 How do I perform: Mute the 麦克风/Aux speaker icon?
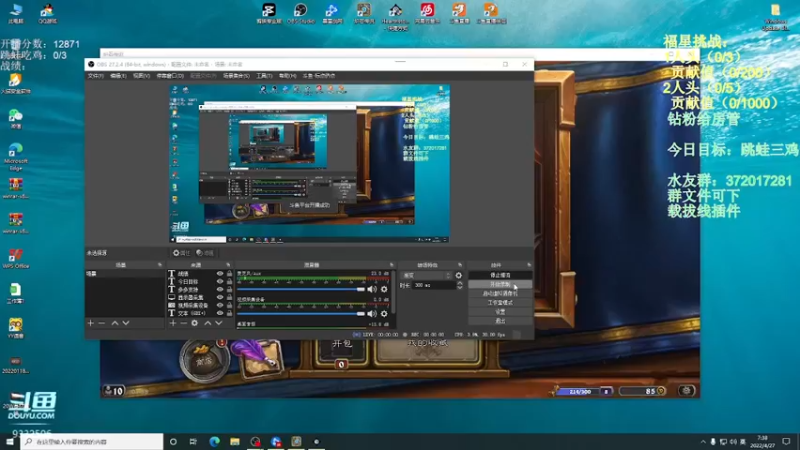(x=372, y=289)
